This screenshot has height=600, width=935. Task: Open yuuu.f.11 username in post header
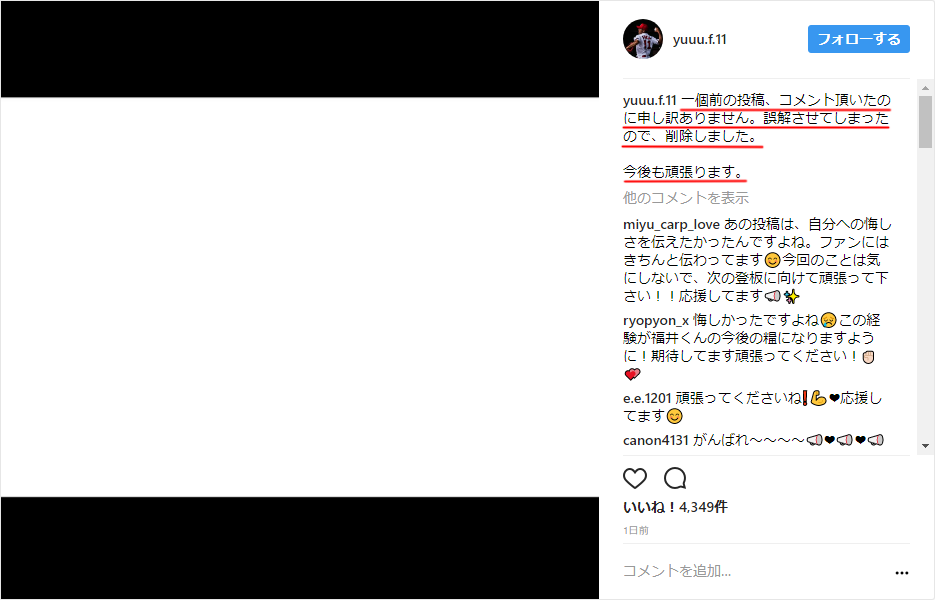point(699,39)
